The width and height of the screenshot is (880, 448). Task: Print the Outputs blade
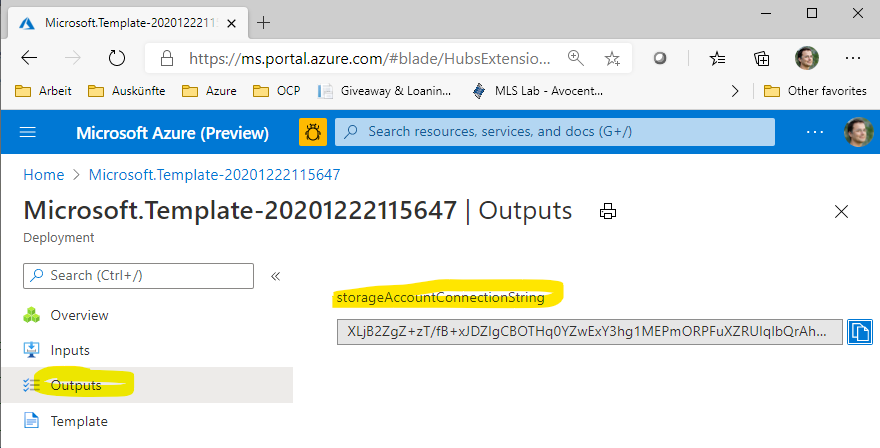click(608, 212)
